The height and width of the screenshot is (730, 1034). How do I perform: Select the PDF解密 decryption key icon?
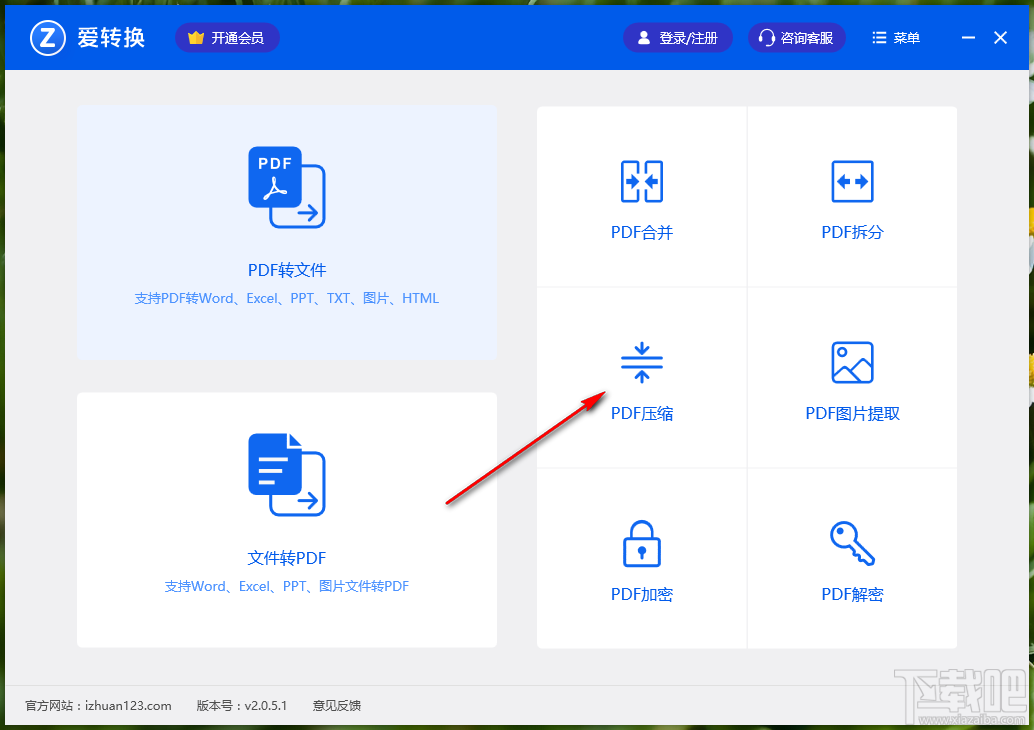coord(851,543)
